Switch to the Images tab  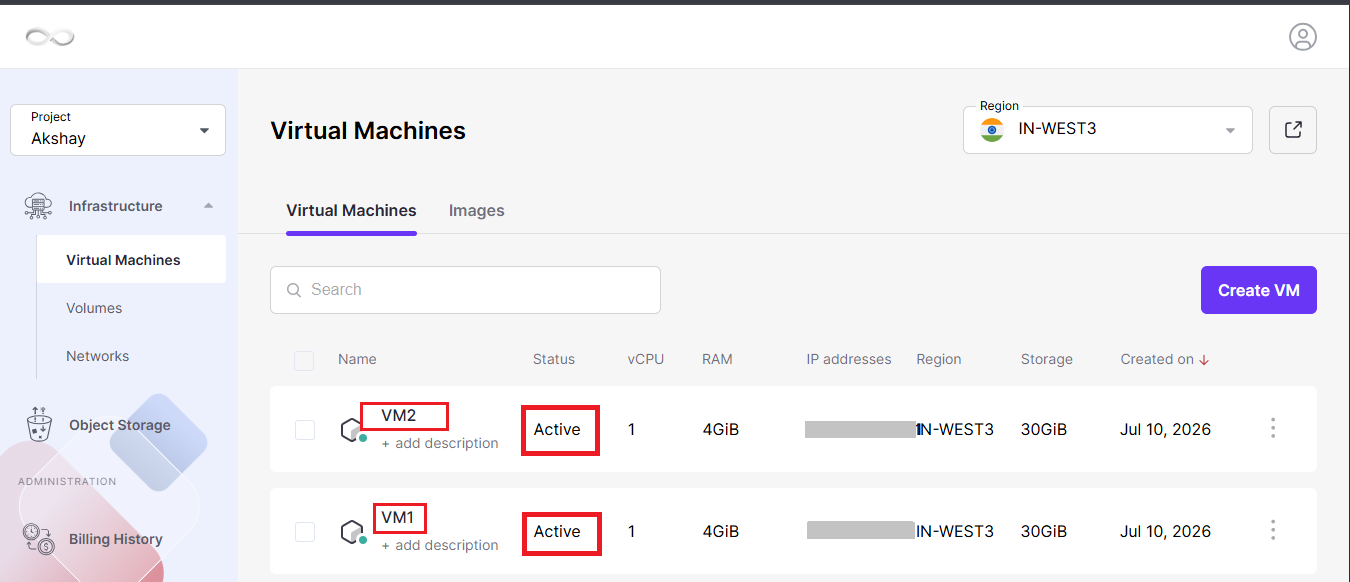(x=477, y=211)
